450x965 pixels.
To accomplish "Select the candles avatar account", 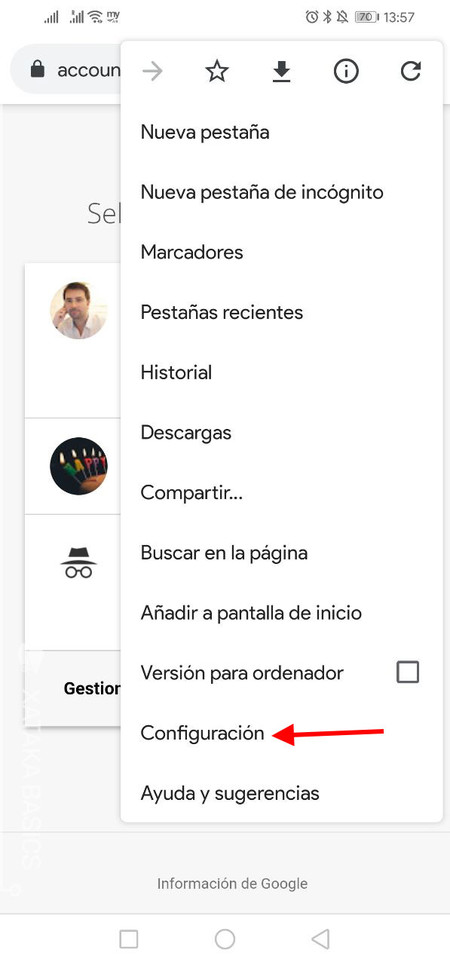I will (x=78, y=466).
